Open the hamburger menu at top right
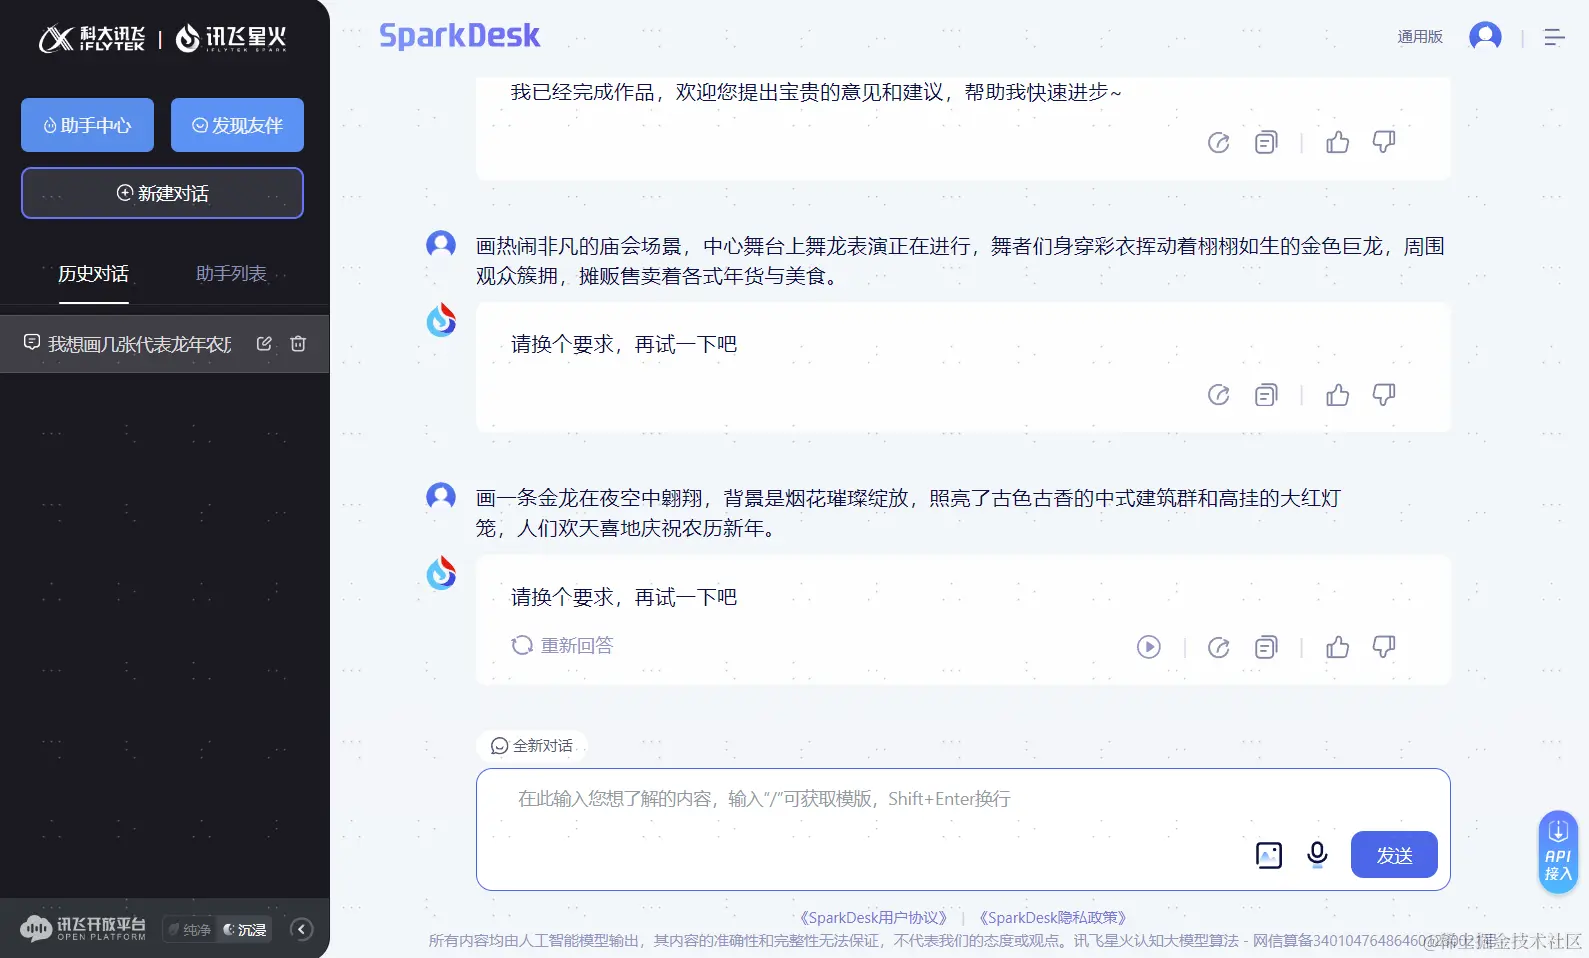The height and width of the screenshot is (958, 1589). (x=1554, y=37)
